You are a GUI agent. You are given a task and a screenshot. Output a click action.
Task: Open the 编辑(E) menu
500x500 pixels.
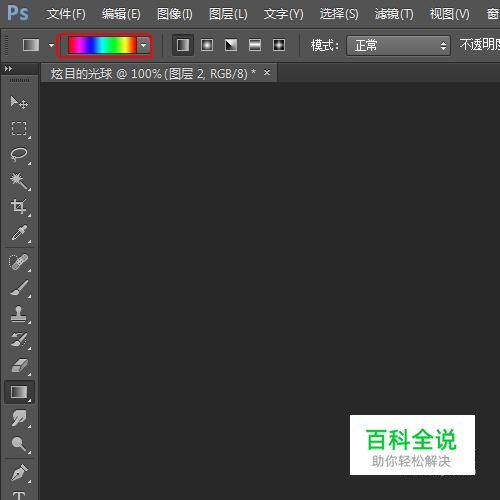(121, 14)
